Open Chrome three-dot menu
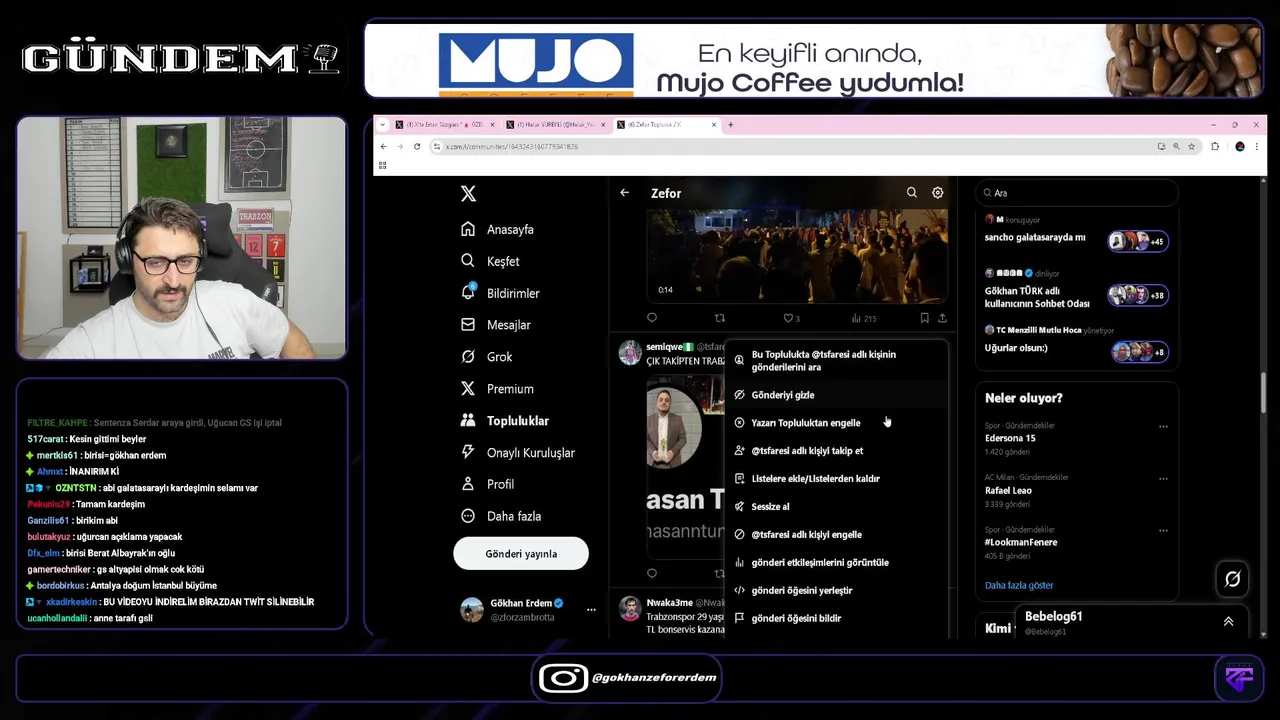 [1258, 146]
